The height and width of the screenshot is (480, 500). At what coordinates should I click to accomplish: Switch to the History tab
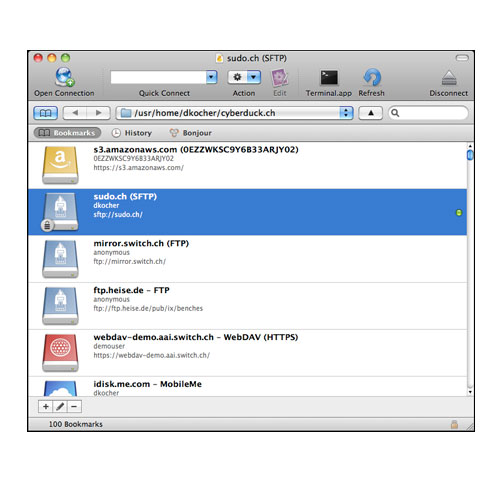[131, 133]
